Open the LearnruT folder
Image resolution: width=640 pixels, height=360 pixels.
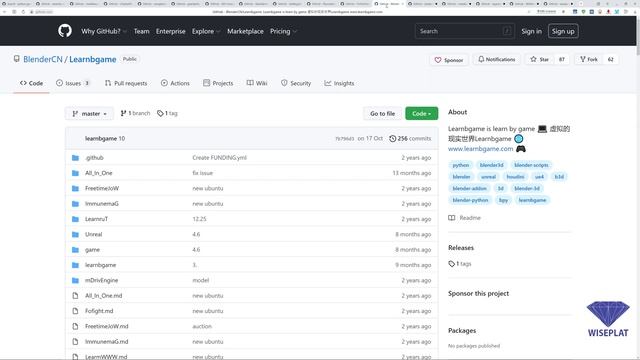[x=96, y=219]
